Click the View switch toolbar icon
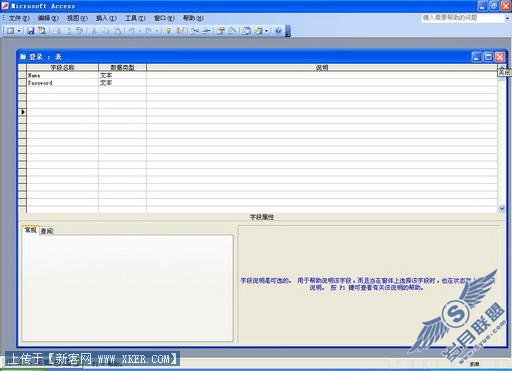This screenshot has height=371, width=512. point(10,31)
